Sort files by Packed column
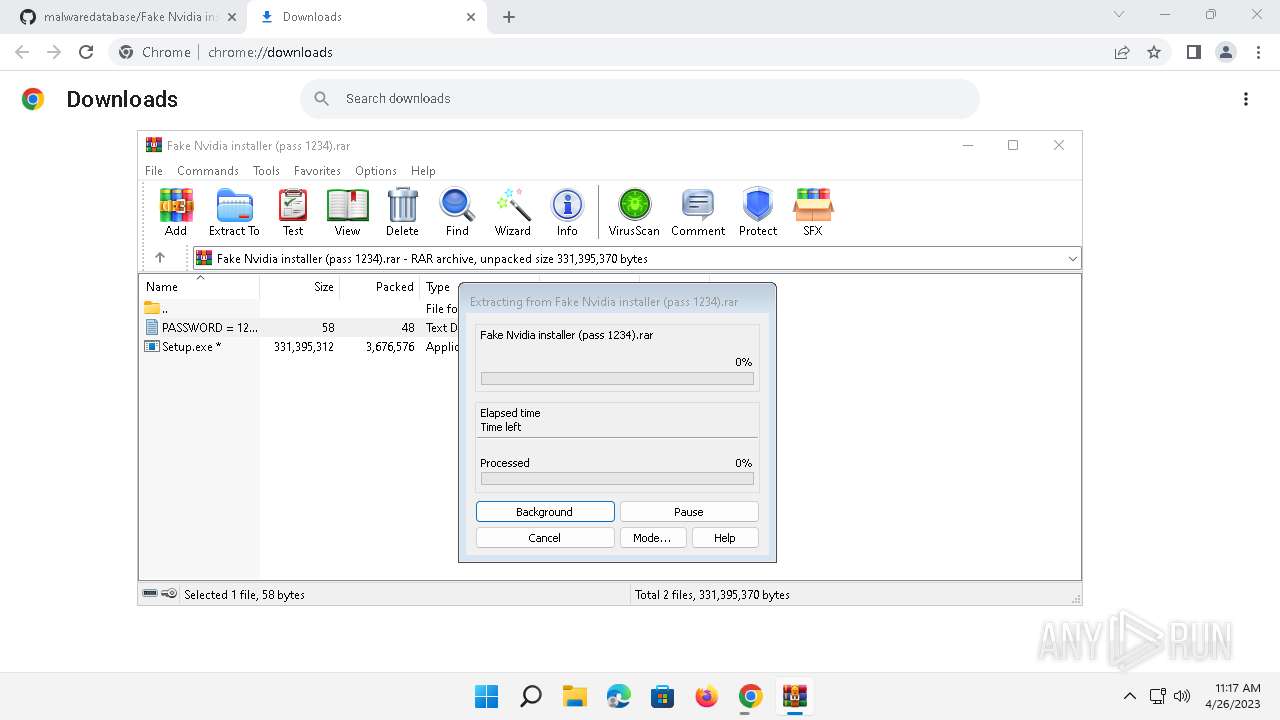Screen dimensions: 1280x720 click(380, 287)
